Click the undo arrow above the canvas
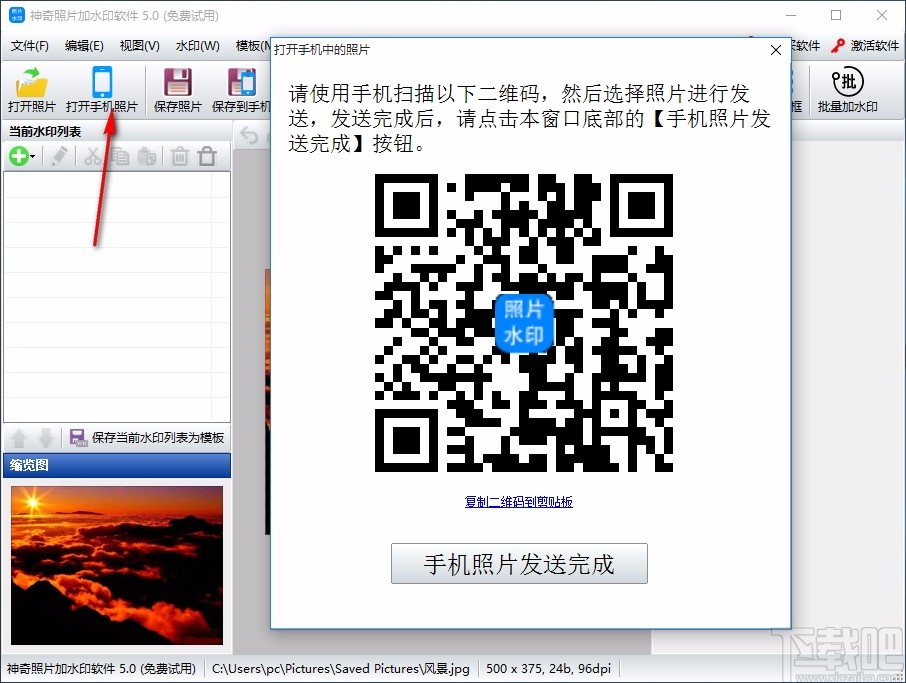 click(249, 136)
